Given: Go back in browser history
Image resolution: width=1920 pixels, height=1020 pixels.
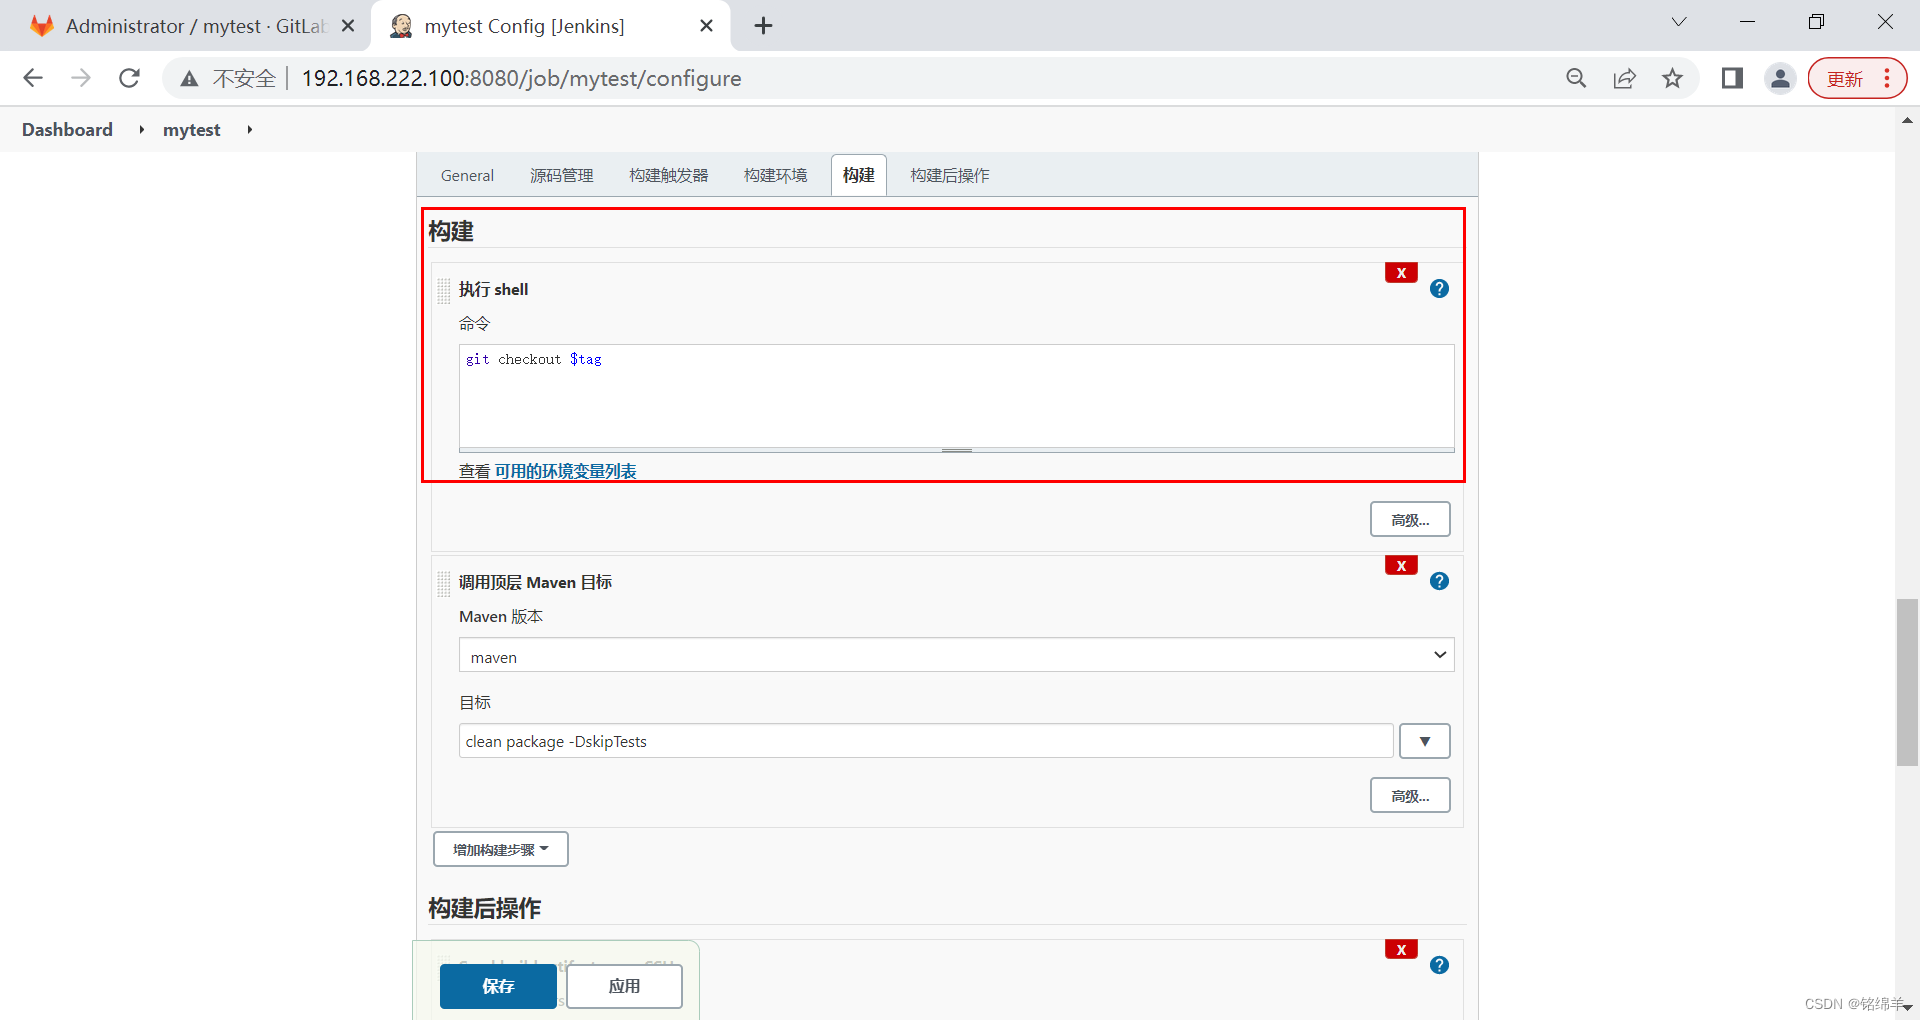Looking at the screenshot, I should point(33,78).
